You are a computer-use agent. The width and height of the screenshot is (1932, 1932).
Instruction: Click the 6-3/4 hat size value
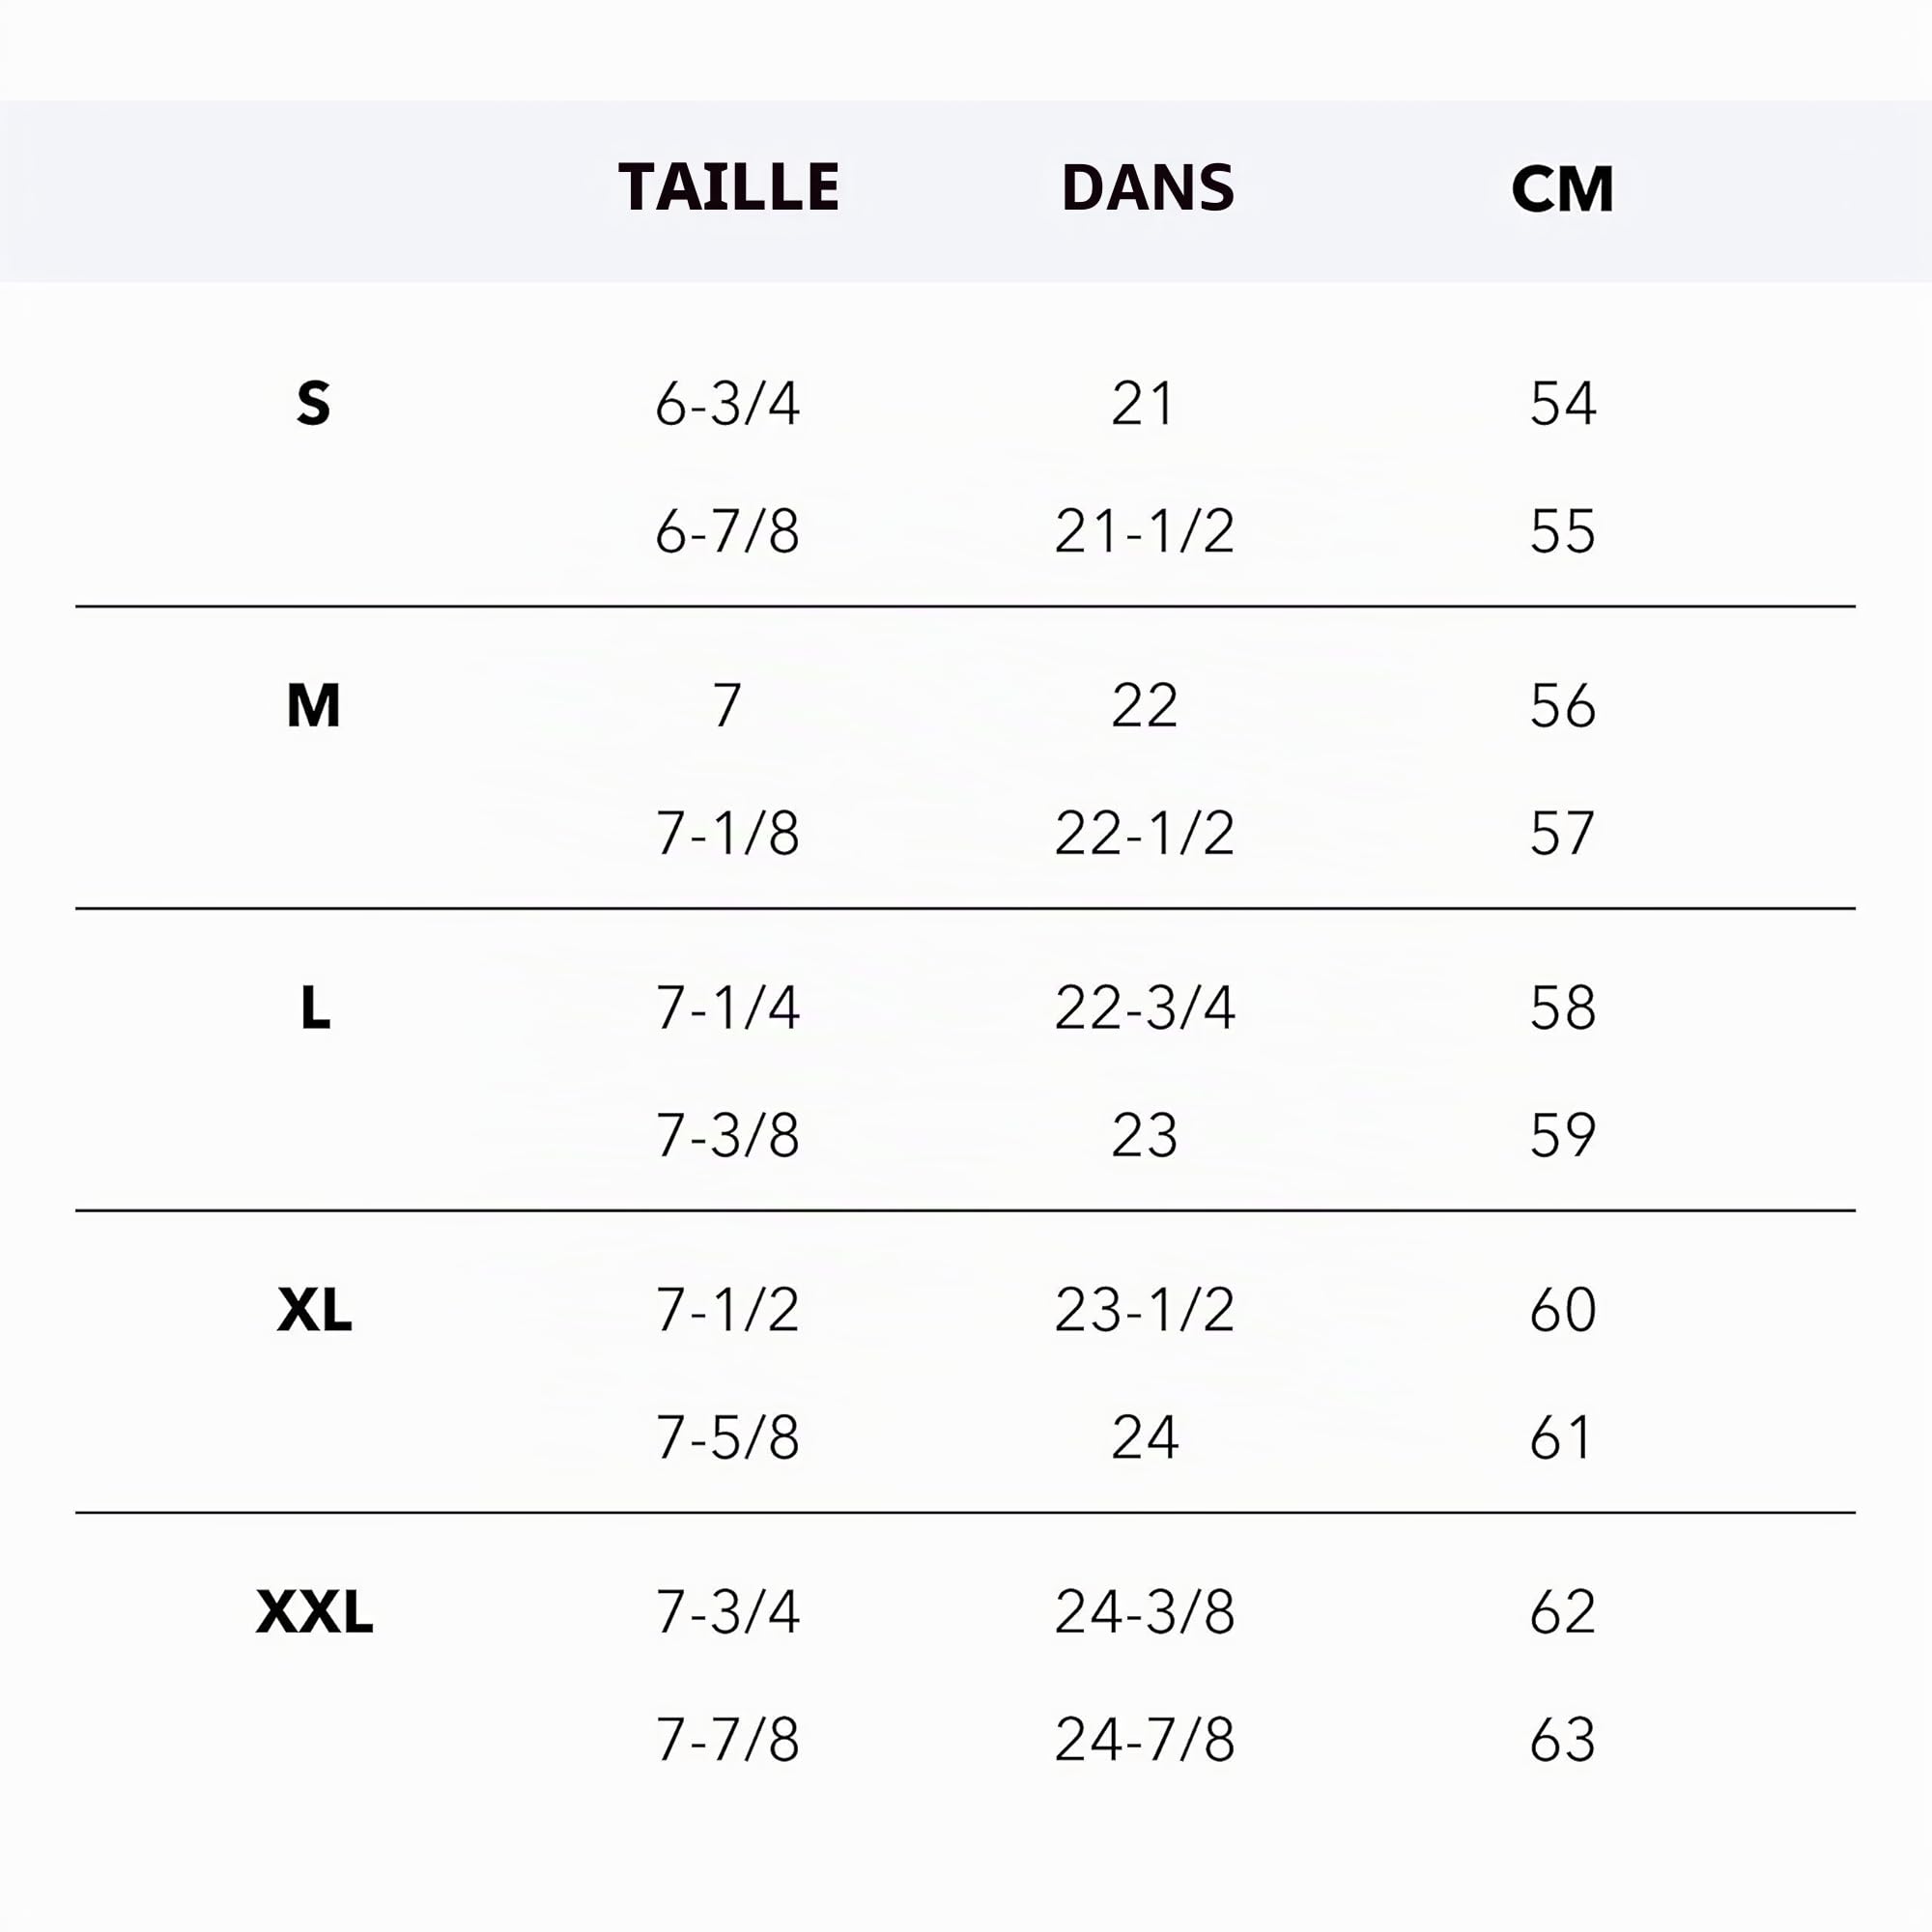[728, 404]
